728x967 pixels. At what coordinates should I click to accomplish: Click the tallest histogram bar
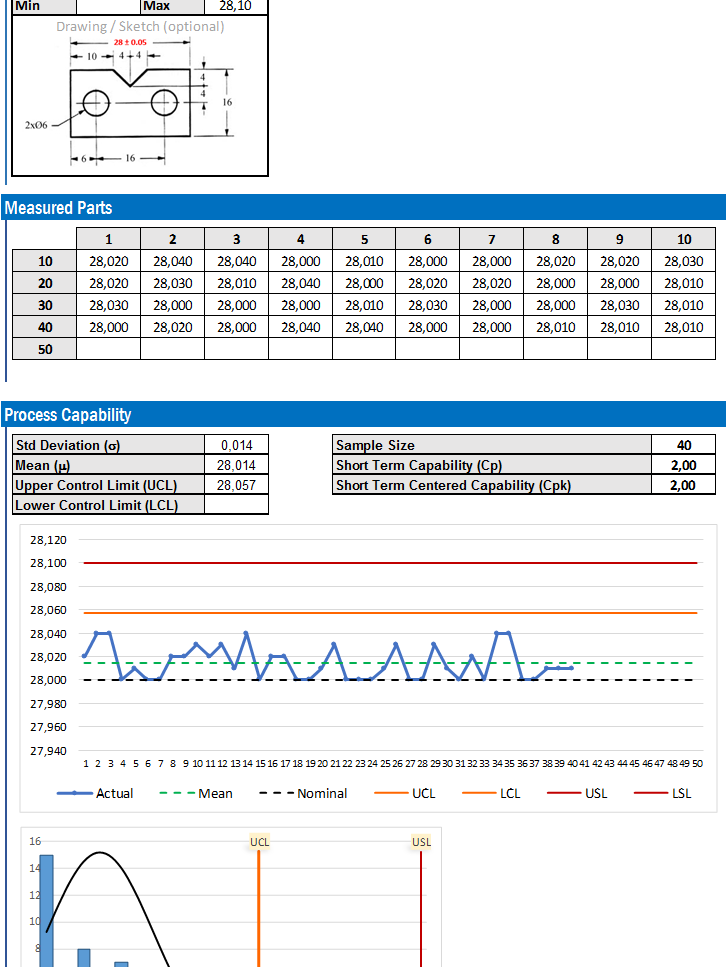click(x=46, y=911)
